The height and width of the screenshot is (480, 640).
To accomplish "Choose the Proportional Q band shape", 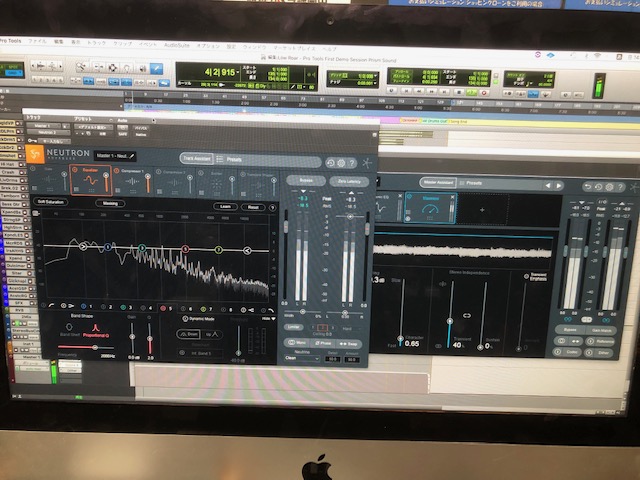I will tap(96, 330).
